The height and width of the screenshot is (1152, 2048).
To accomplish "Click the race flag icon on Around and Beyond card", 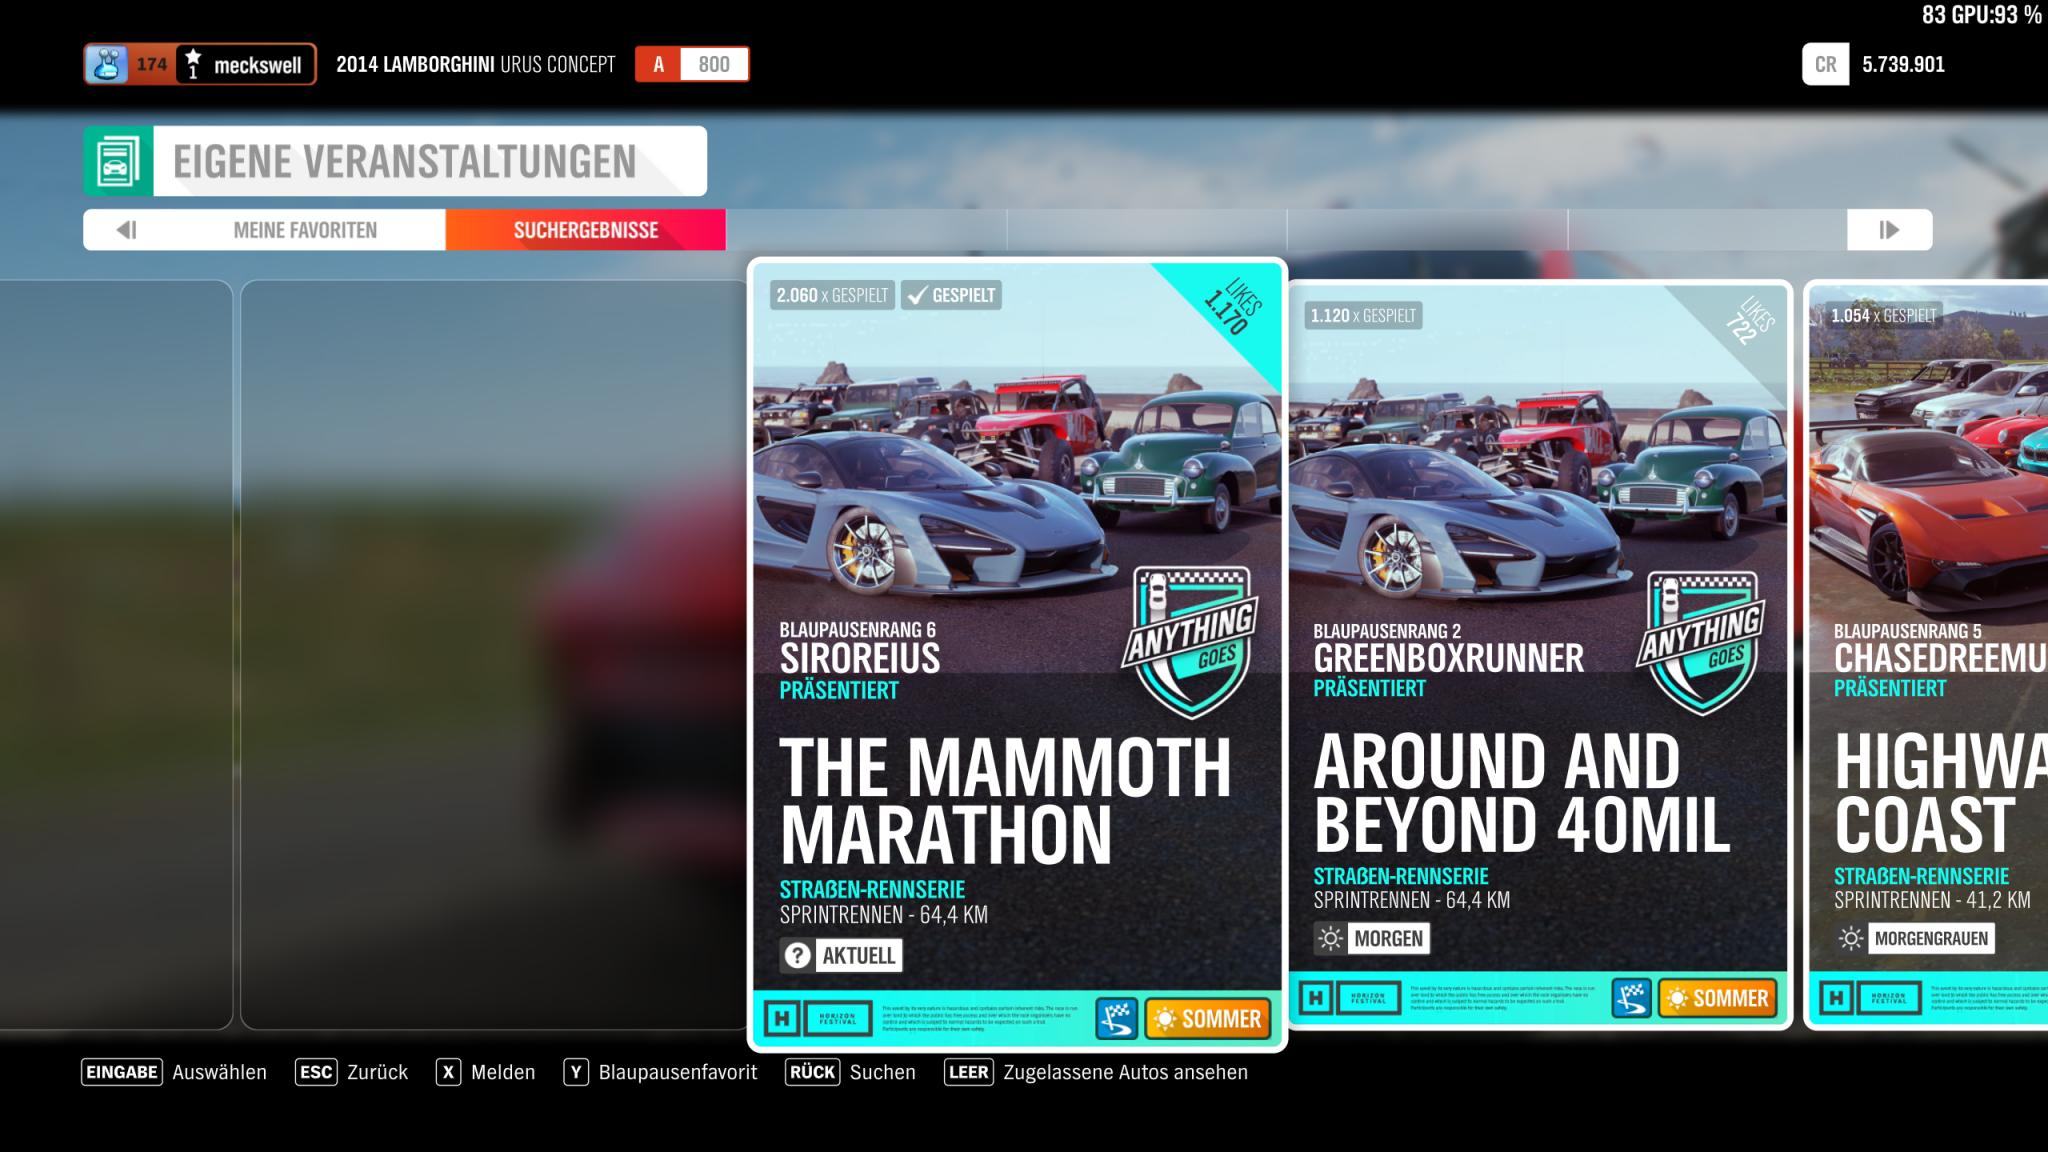I will coord(1631,997).
